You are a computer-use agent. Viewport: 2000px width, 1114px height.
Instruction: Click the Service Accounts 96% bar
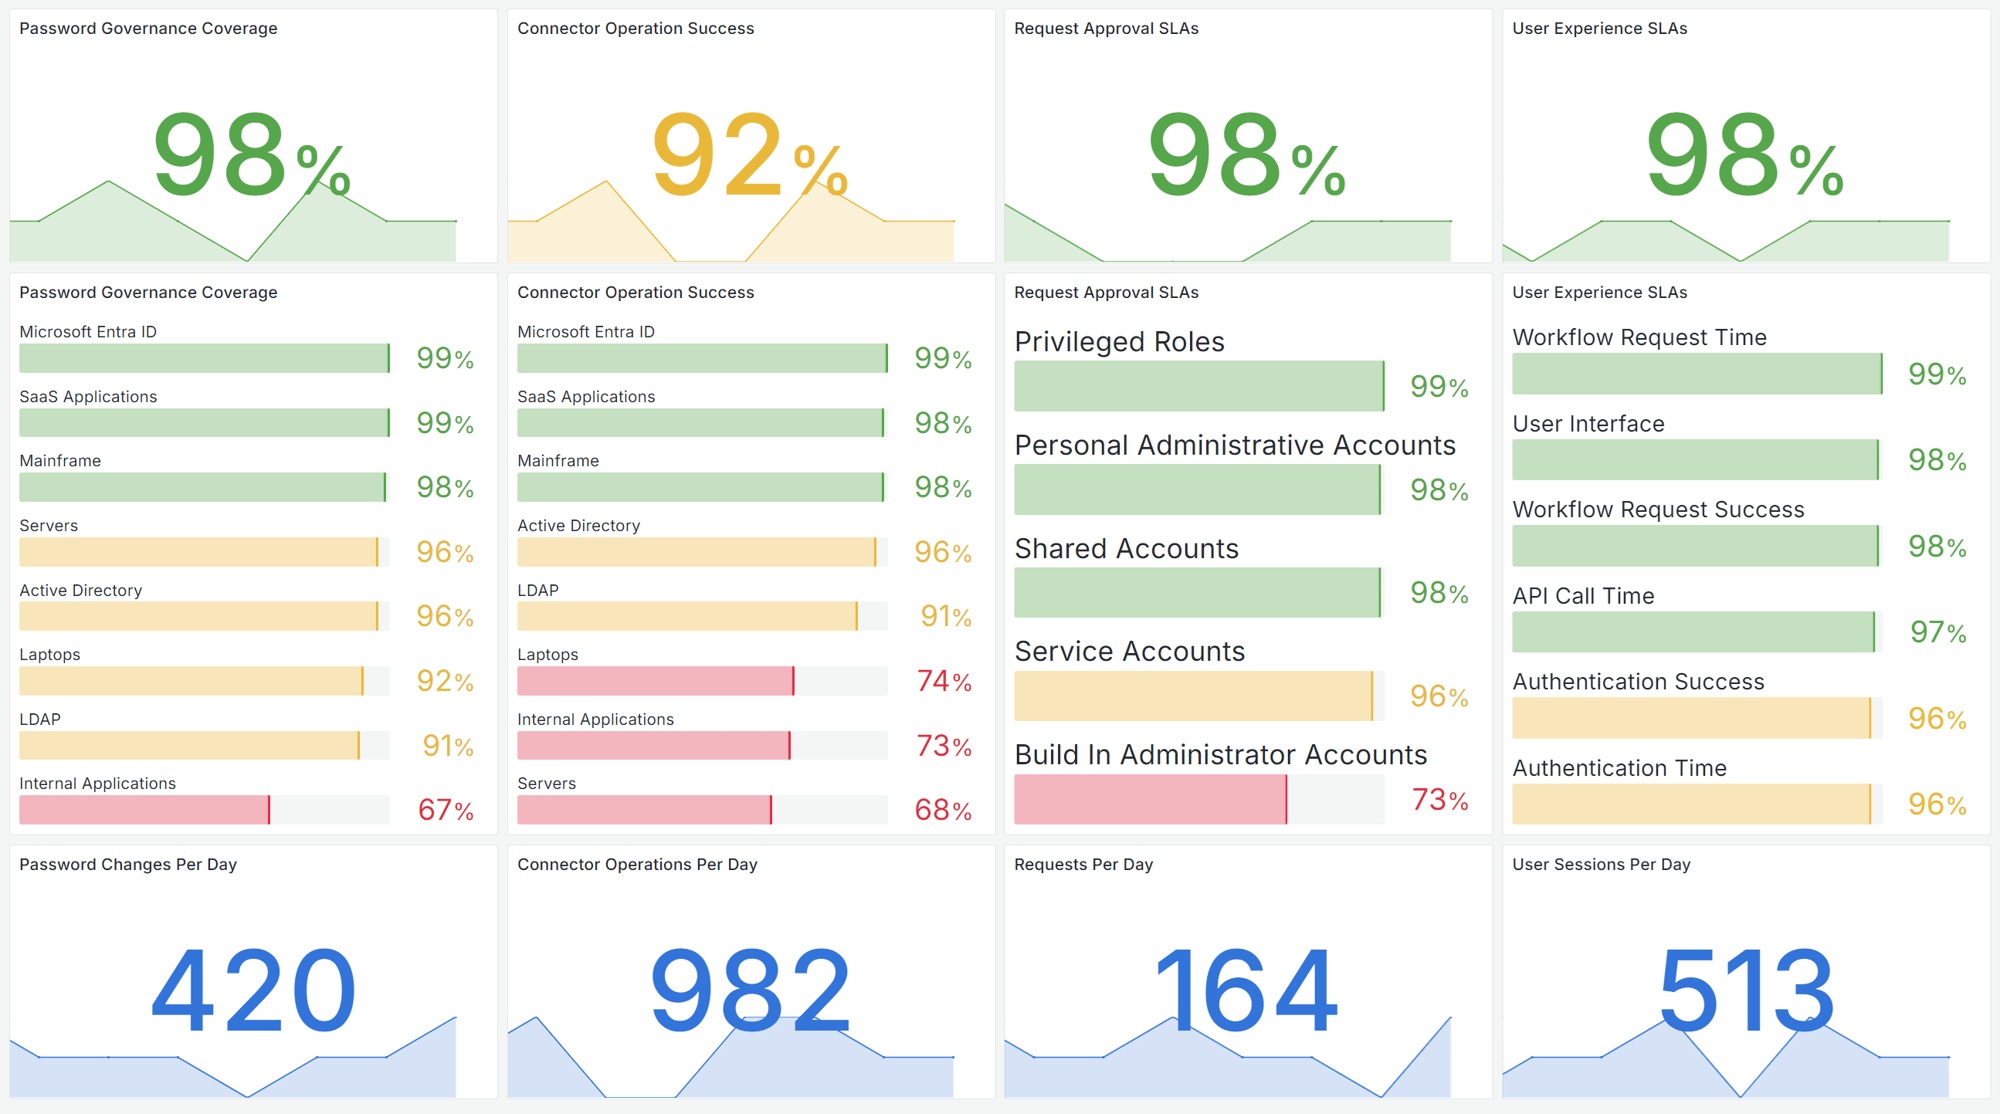point(1199,696)
